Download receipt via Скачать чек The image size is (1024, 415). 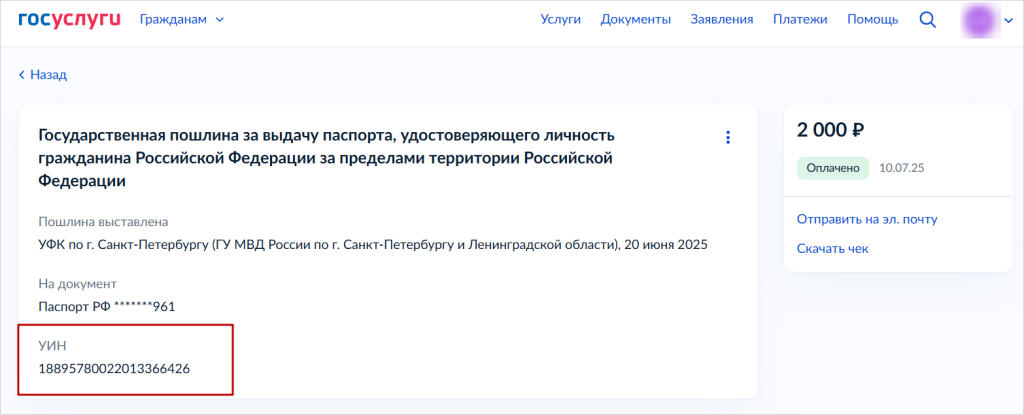[x=832, y=248]
